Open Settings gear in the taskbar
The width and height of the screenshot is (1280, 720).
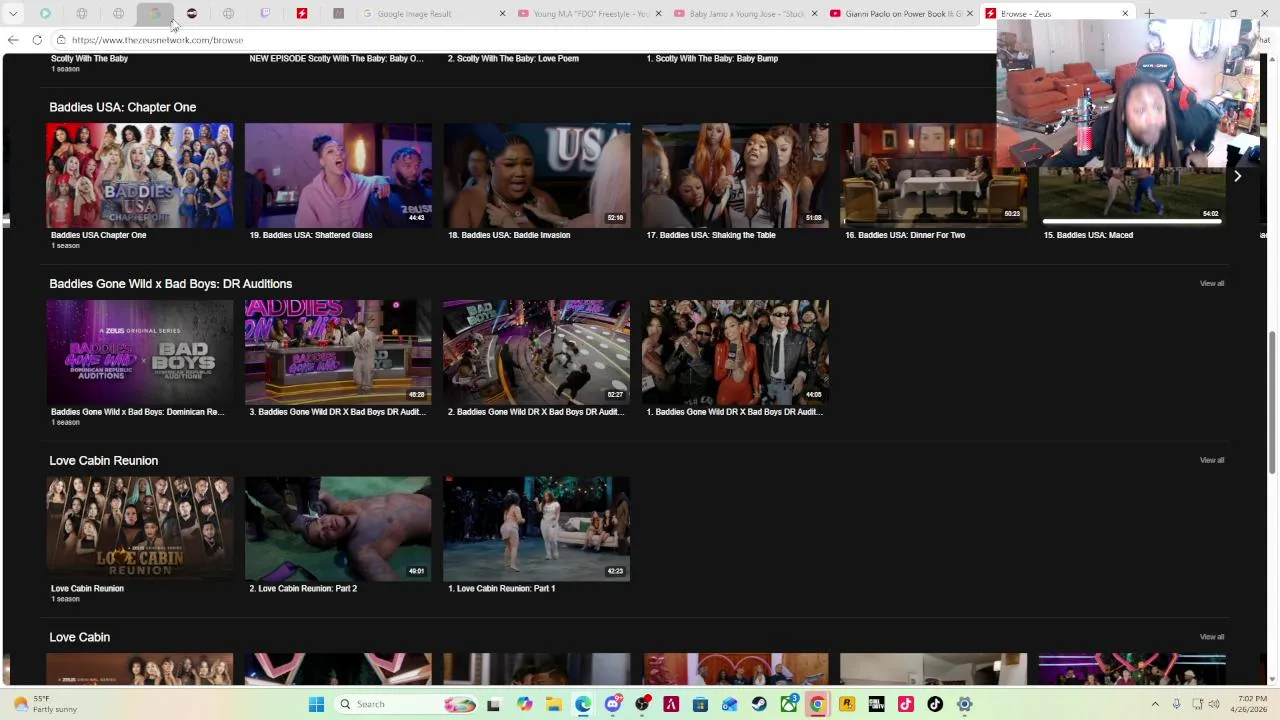click(964, 704)
